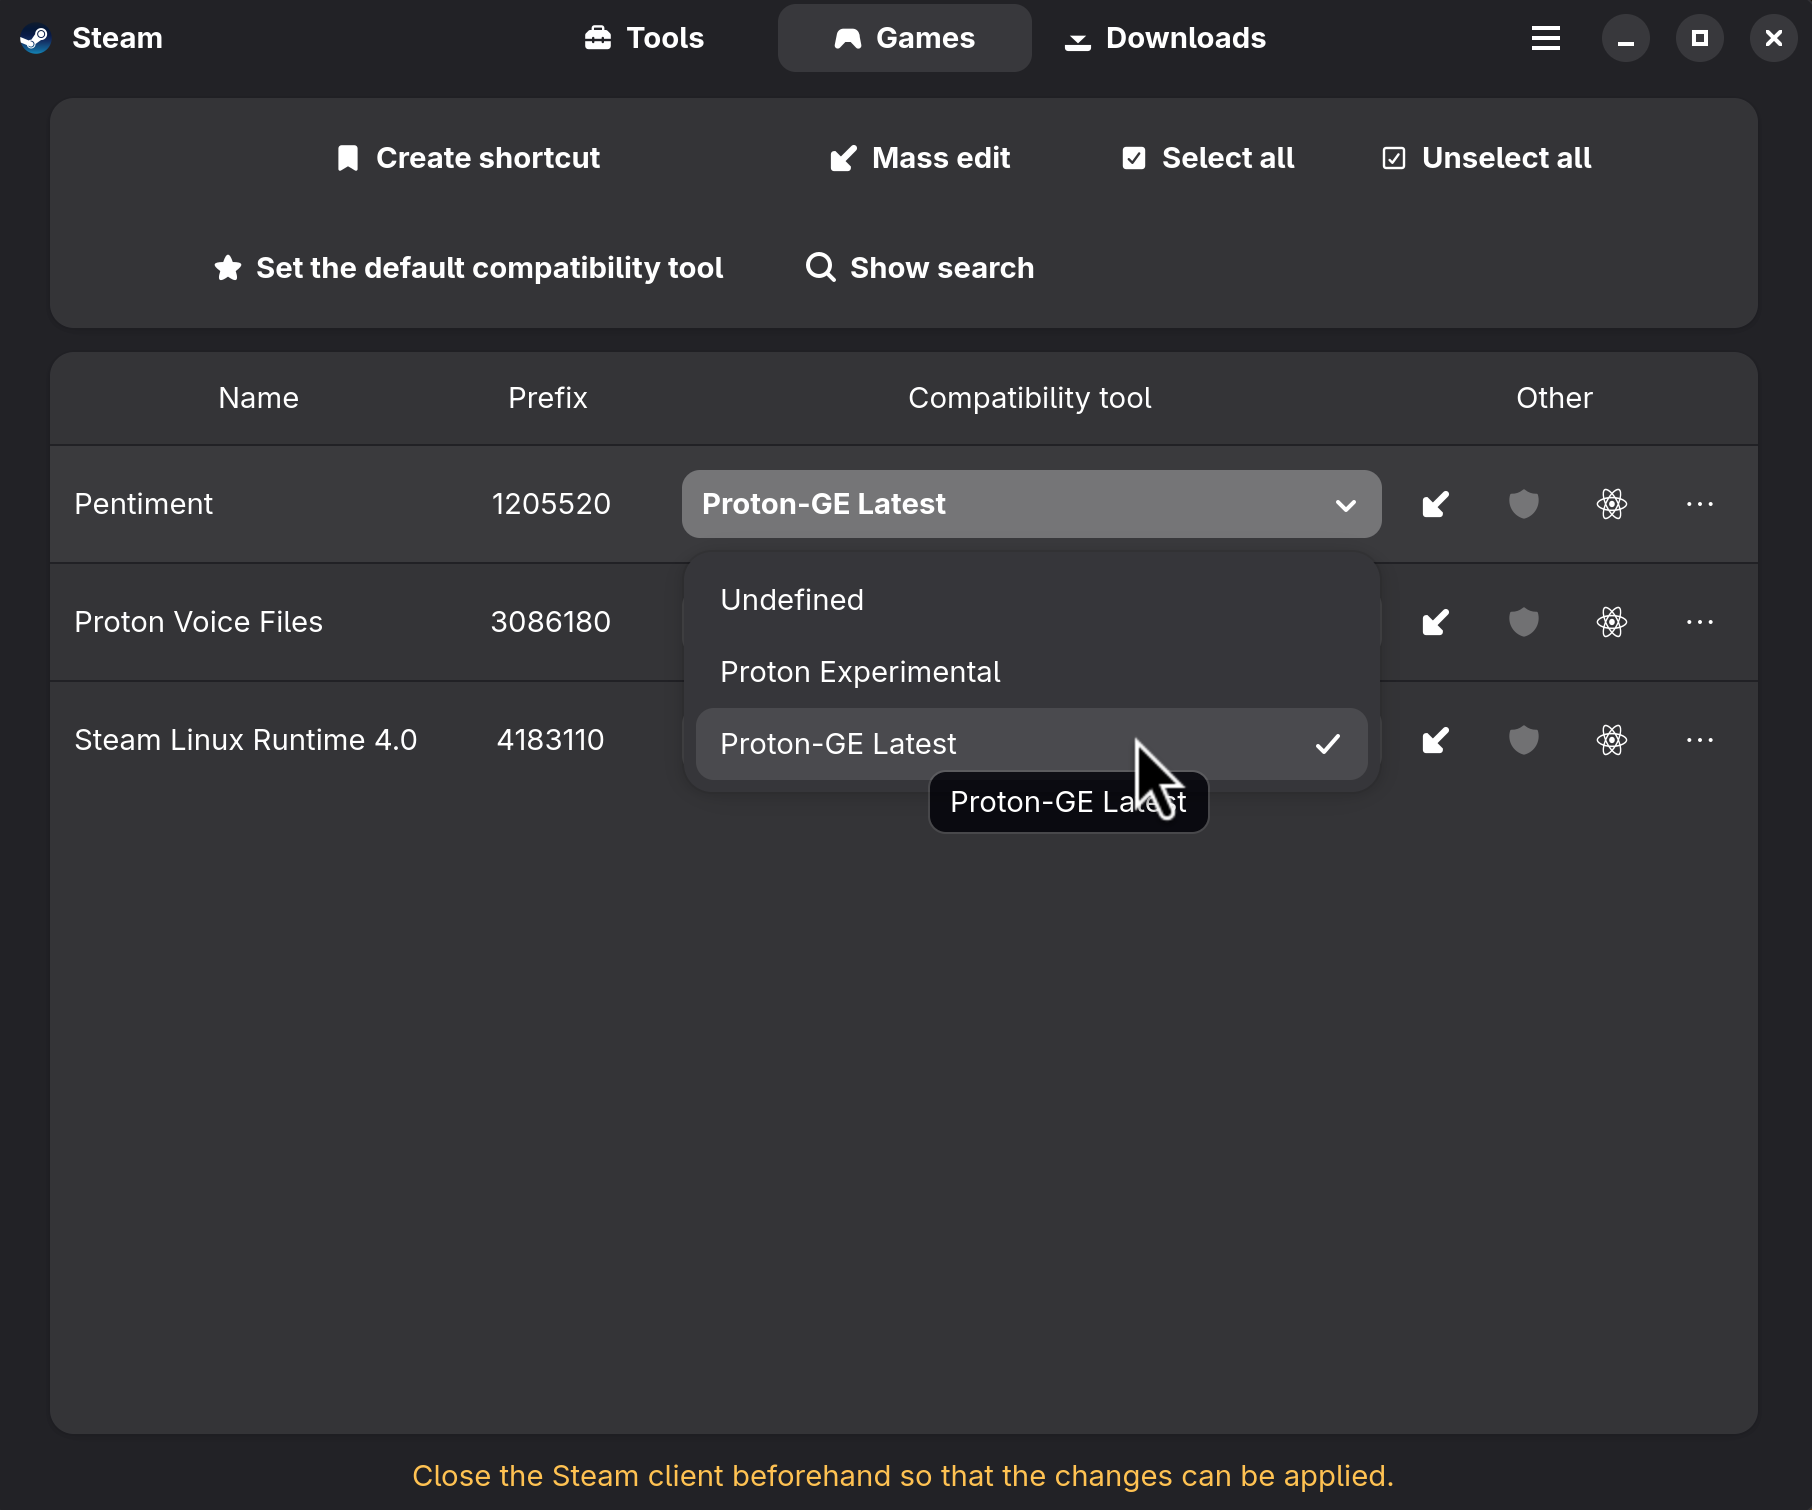
Task: Click edit icon for Pentiment
Action: (x=1436, y=504)
